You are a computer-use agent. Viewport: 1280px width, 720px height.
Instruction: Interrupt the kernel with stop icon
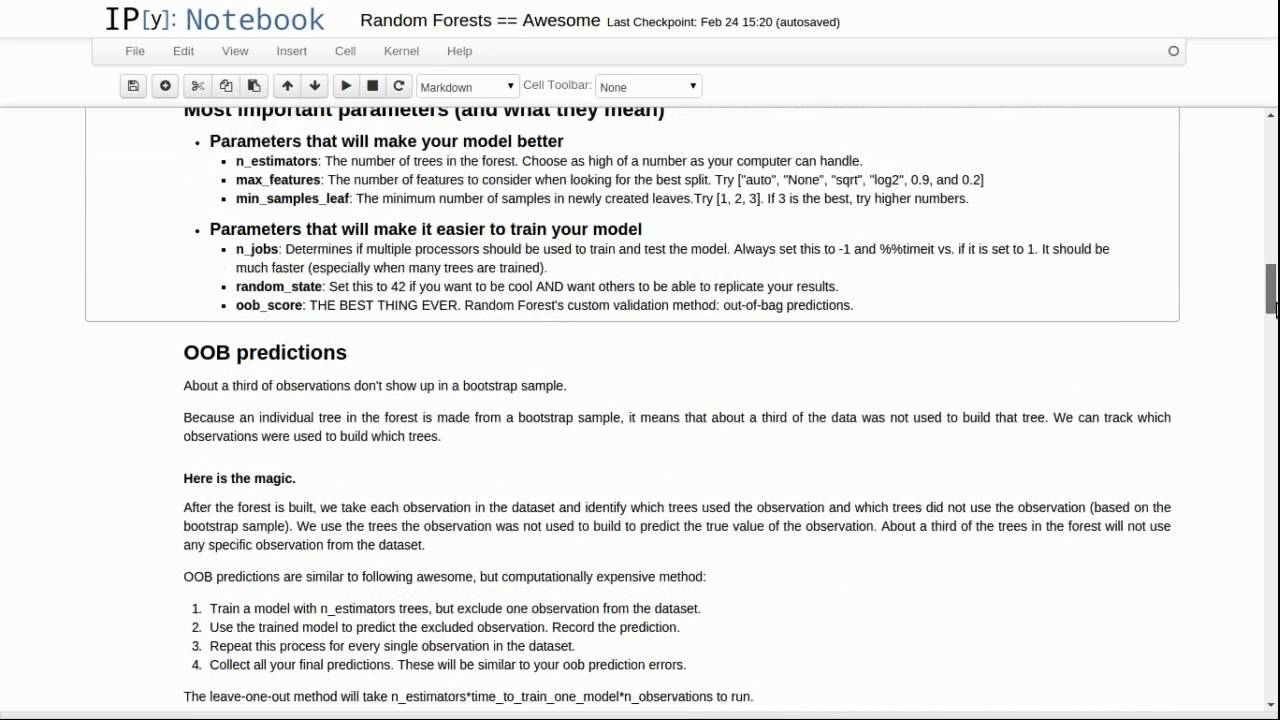tap(373, 86)
